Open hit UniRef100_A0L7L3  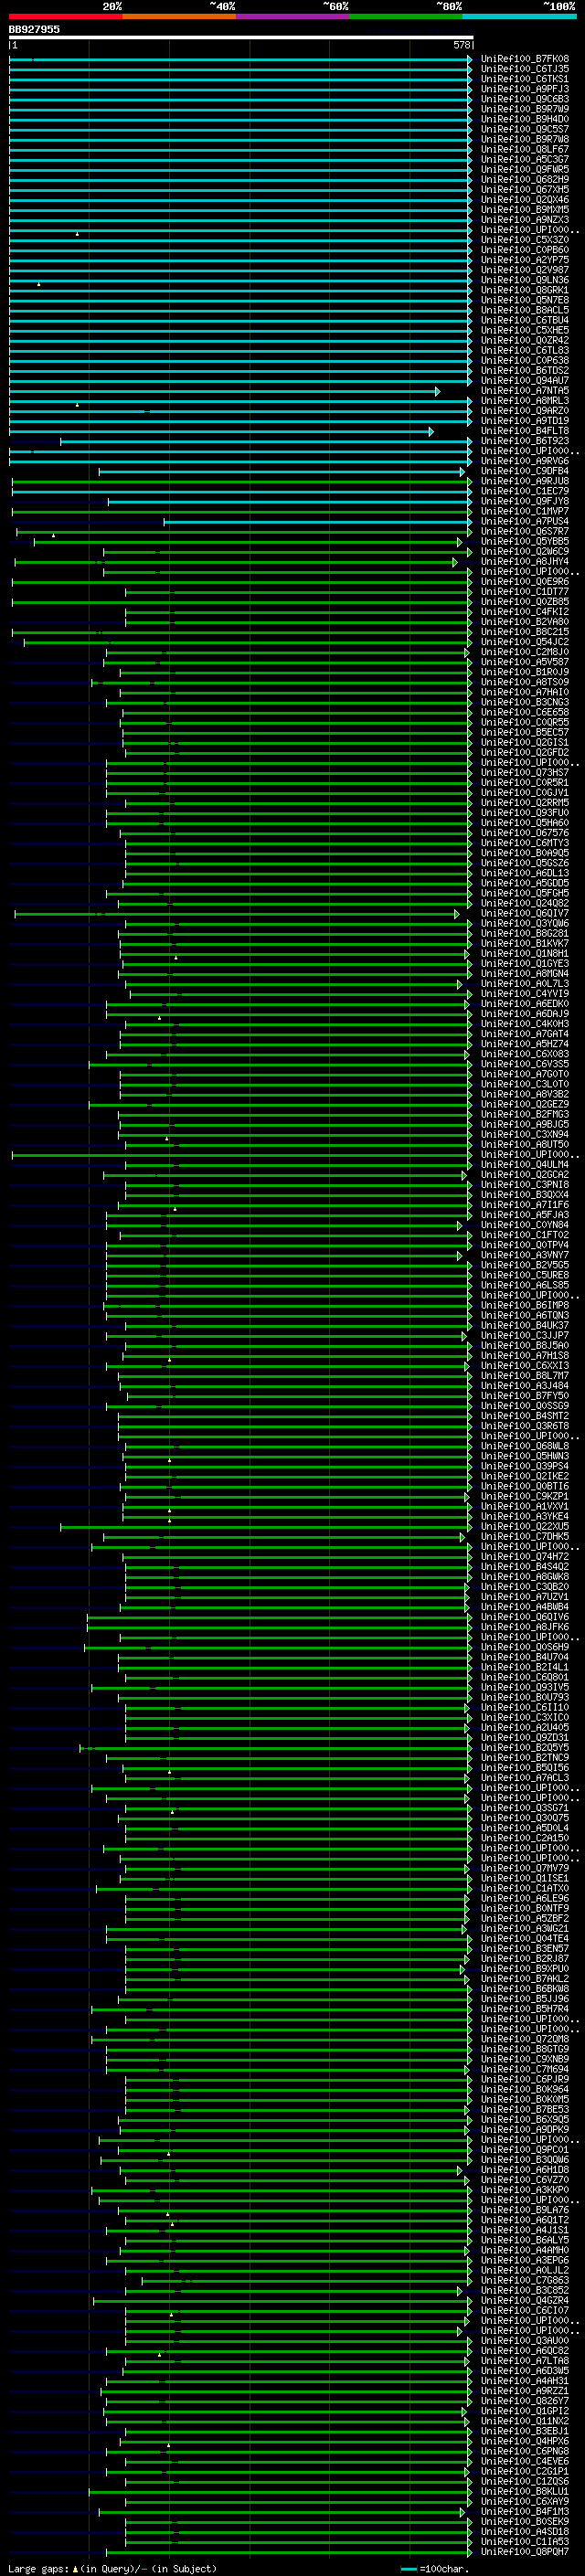coord(524,983)
